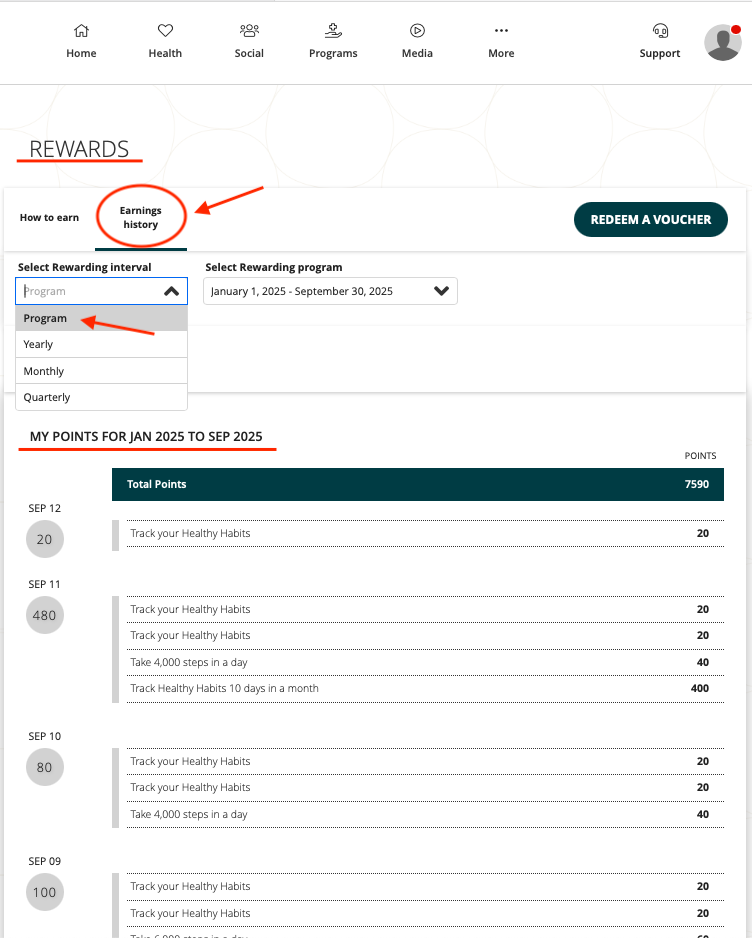This screenshot has height=938, width=752.
Task: Choose Quarterly from the interval list
Action: click(101, 397)
